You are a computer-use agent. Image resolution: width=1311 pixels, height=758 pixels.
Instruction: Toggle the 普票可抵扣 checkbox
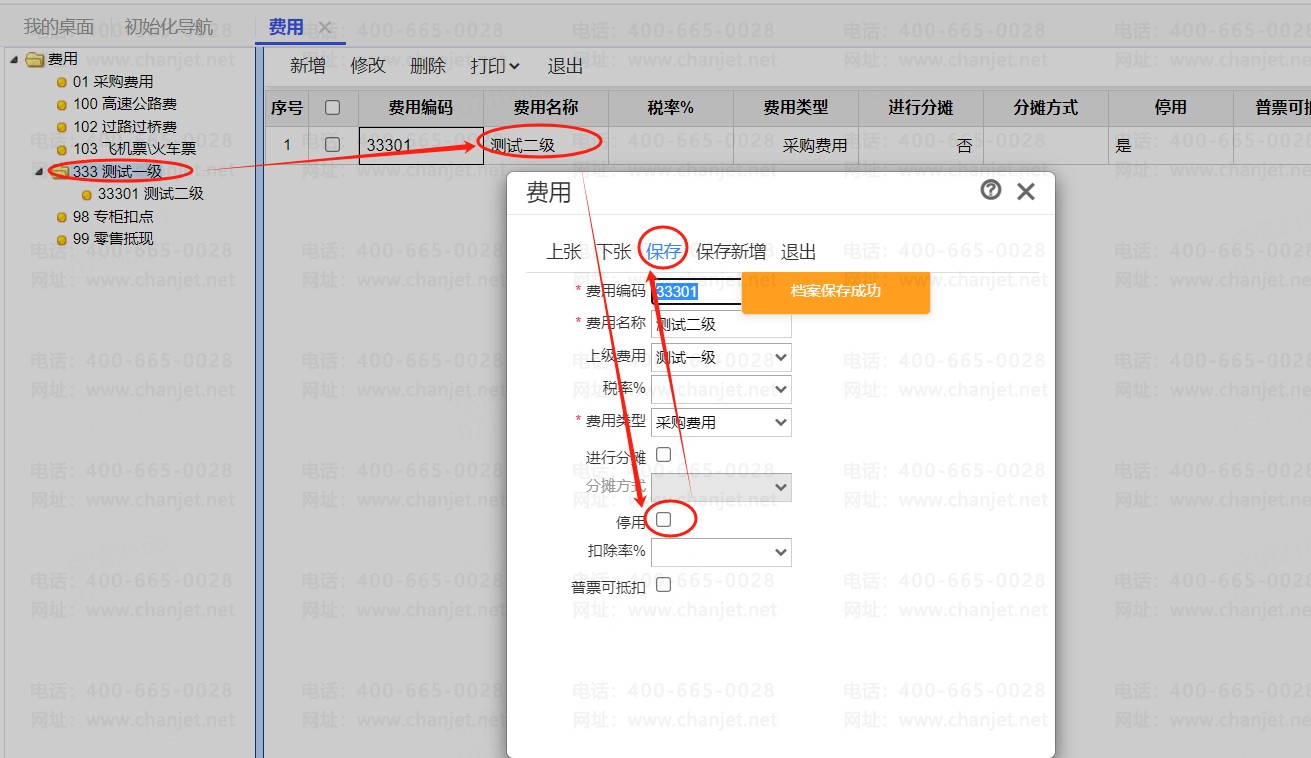(663, 585)
